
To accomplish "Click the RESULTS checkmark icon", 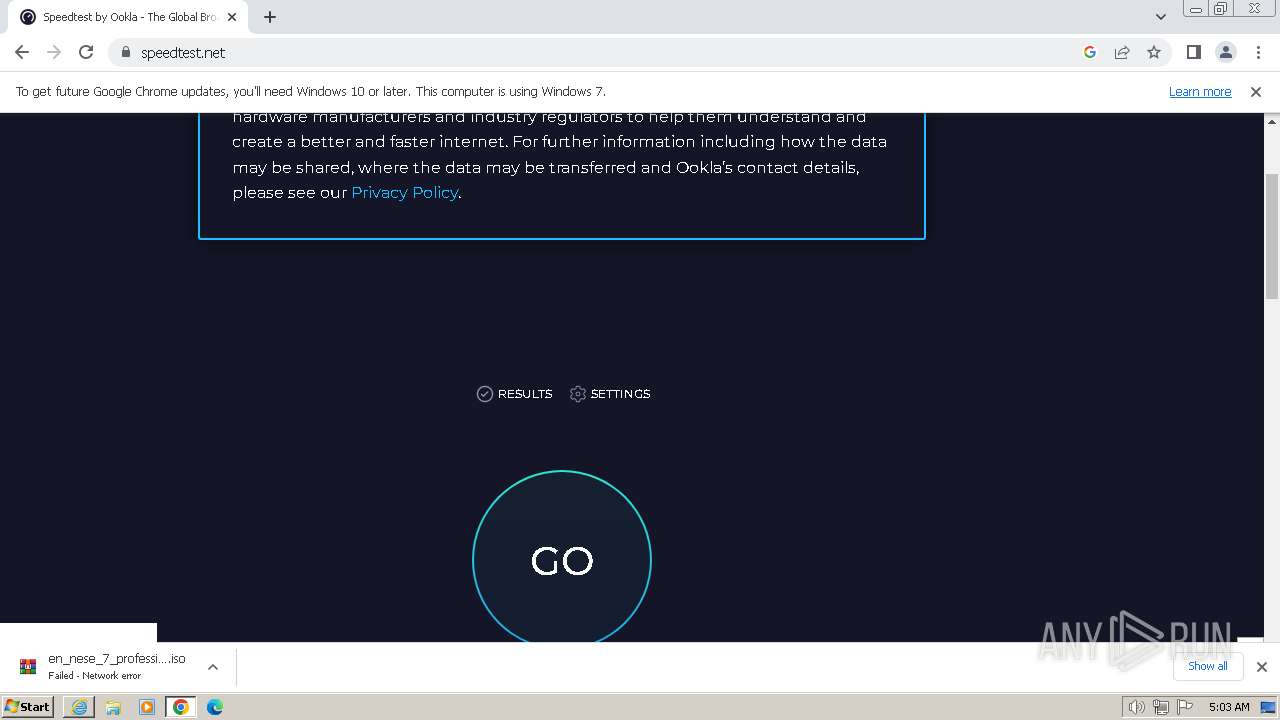I will coord(485,394).
